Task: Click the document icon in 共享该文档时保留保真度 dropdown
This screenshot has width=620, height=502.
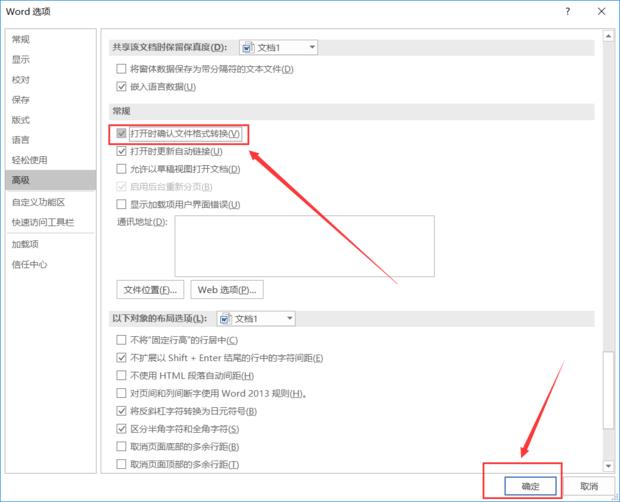Action: tap(247, 47)
